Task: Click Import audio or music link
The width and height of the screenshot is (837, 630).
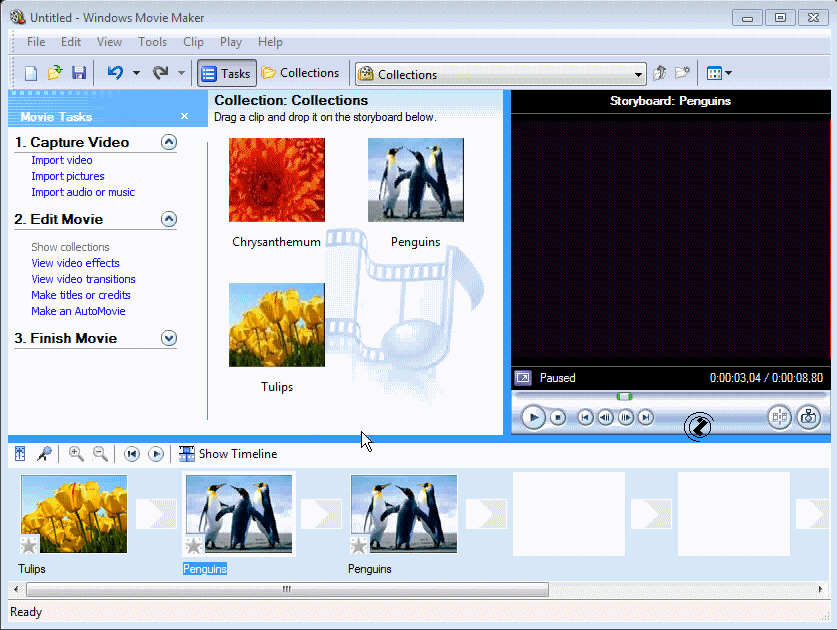Action: point(83,192)
